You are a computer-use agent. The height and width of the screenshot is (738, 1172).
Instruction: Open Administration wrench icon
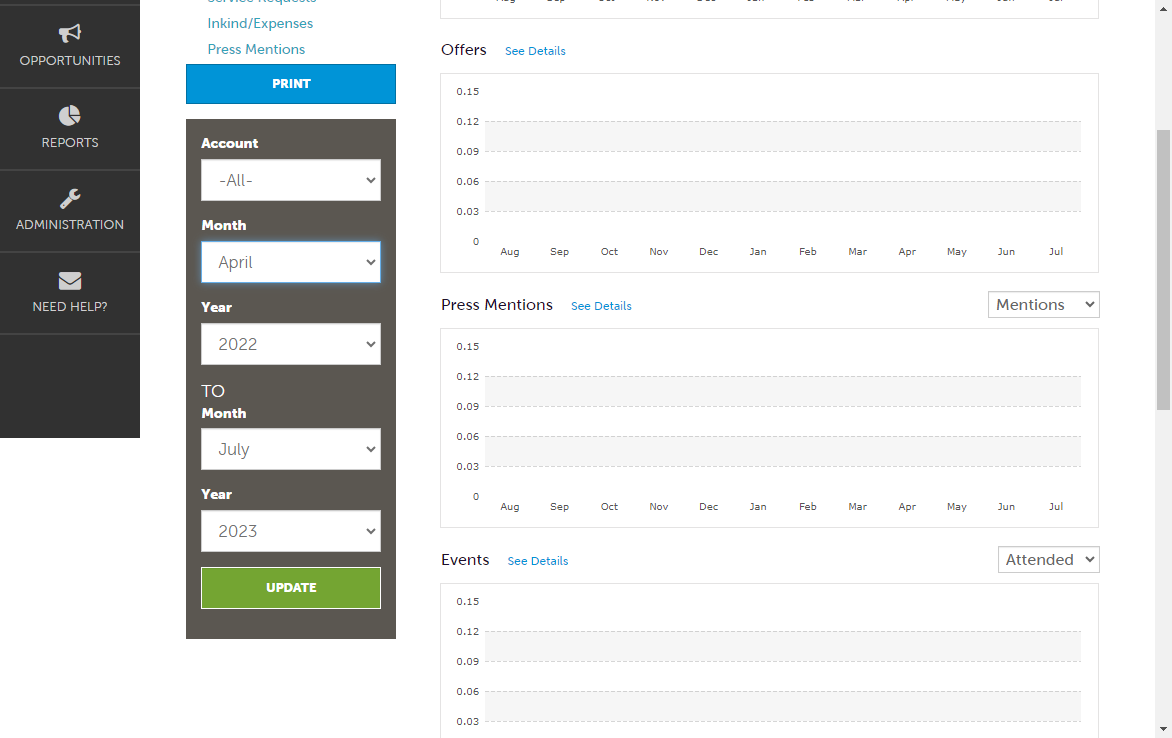point(70,198)
